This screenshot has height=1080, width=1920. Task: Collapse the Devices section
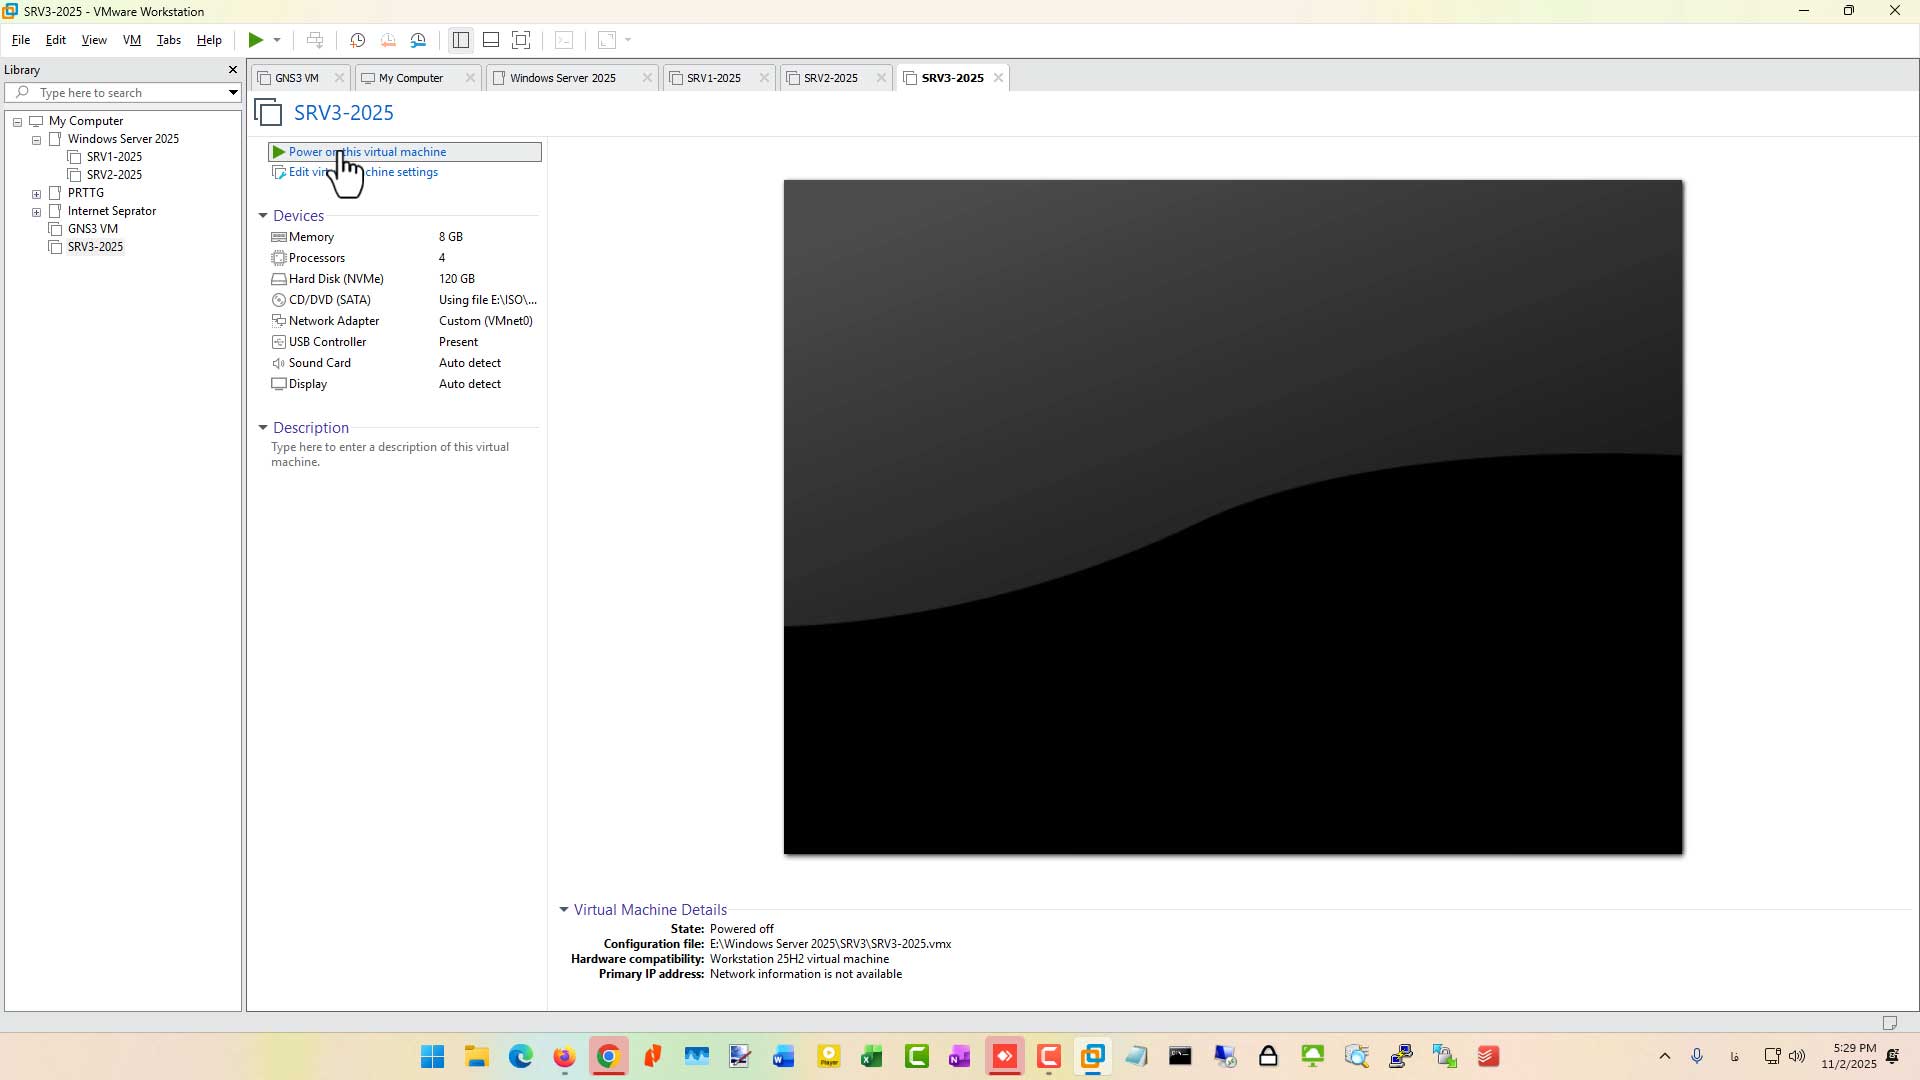pyautogui.click(x=263, y=216)
